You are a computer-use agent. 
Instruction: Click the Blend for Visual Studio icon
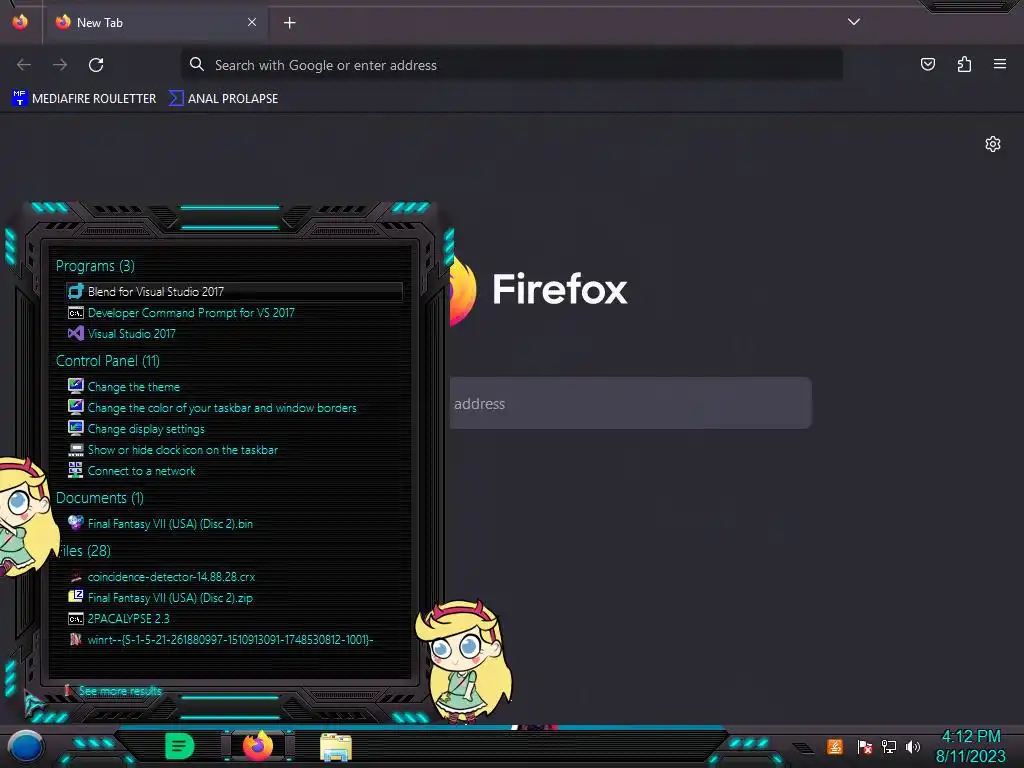(x=76, y=291)
